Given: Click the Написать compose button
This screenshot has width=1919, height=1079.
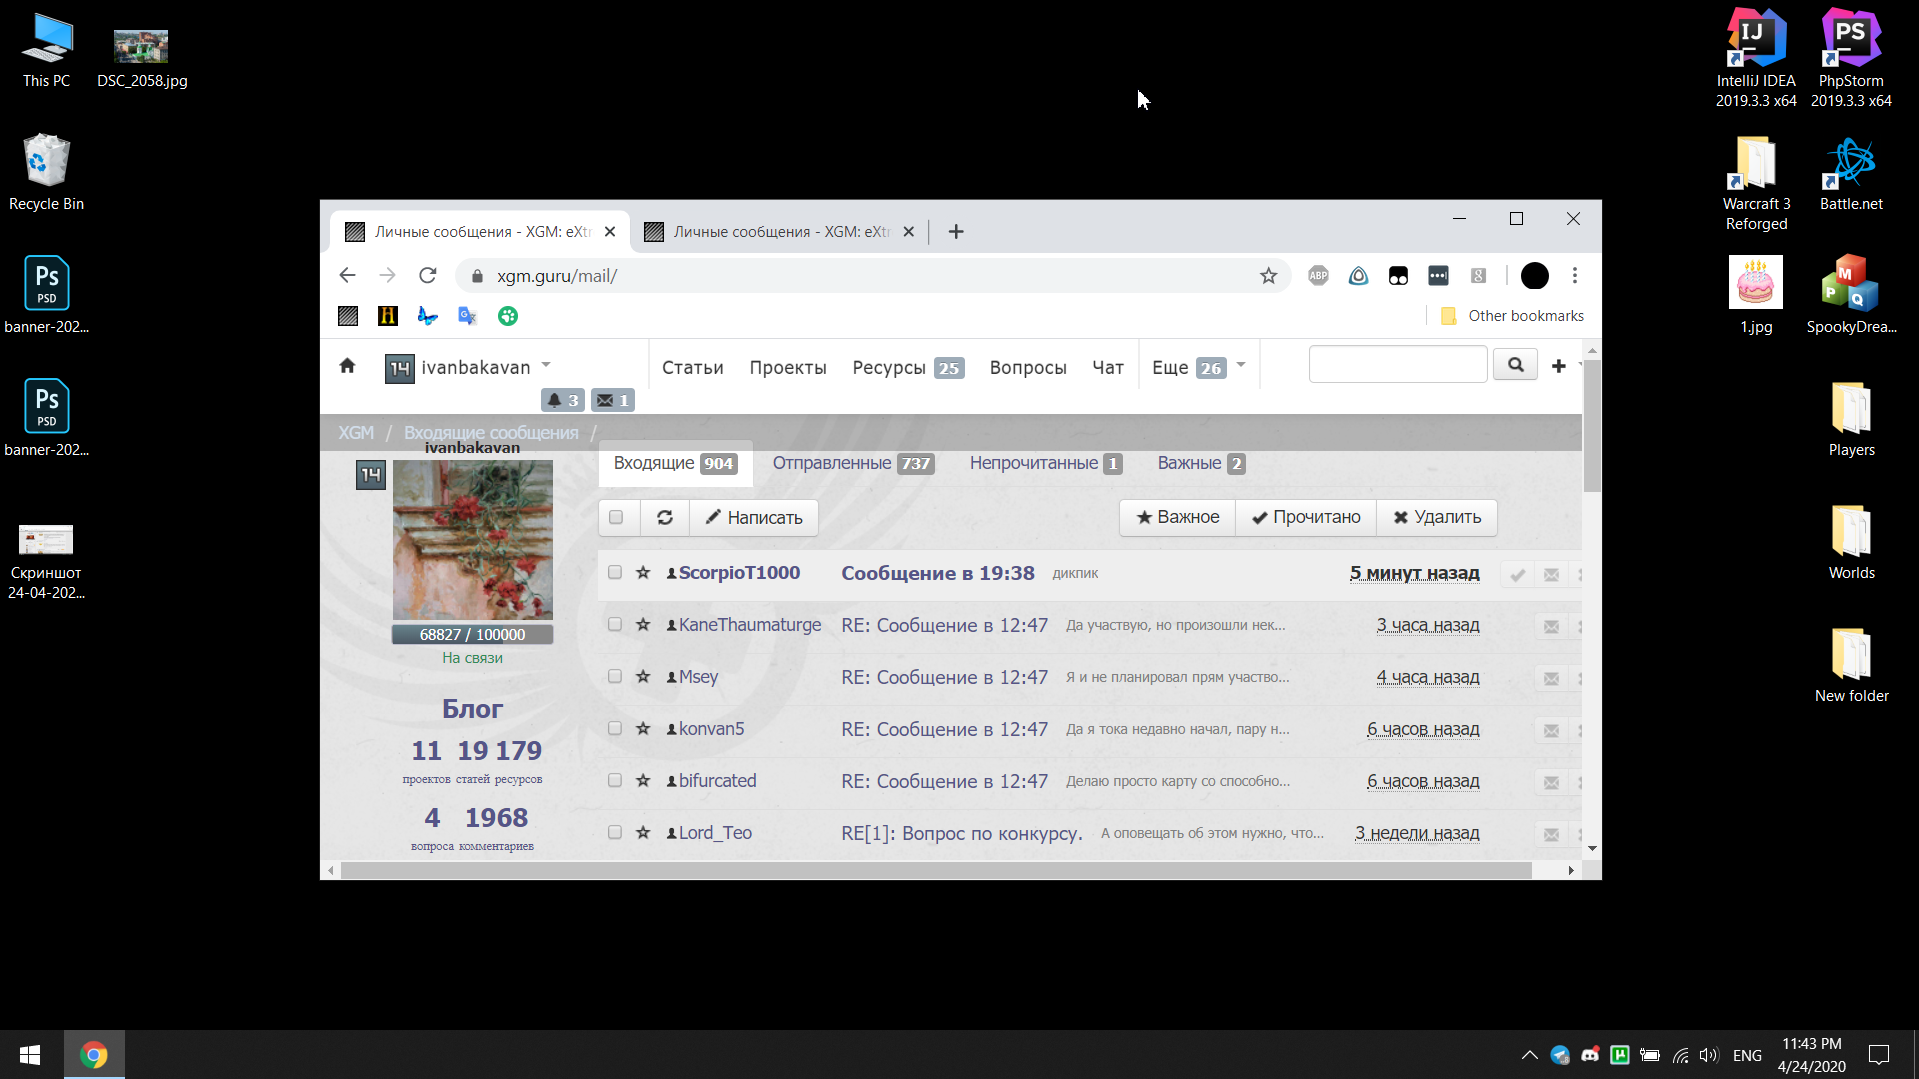Looking at the screenshot, I should pos(754,517).
